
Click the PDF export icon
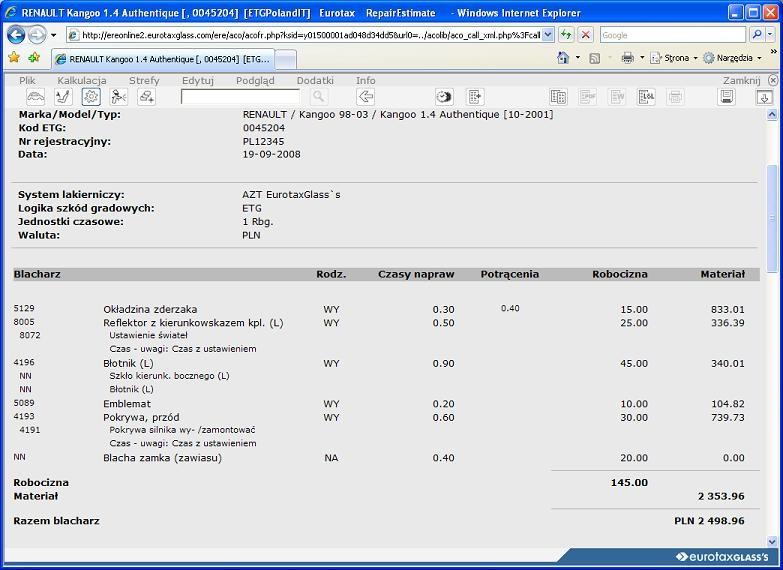(x=588, y=96)
